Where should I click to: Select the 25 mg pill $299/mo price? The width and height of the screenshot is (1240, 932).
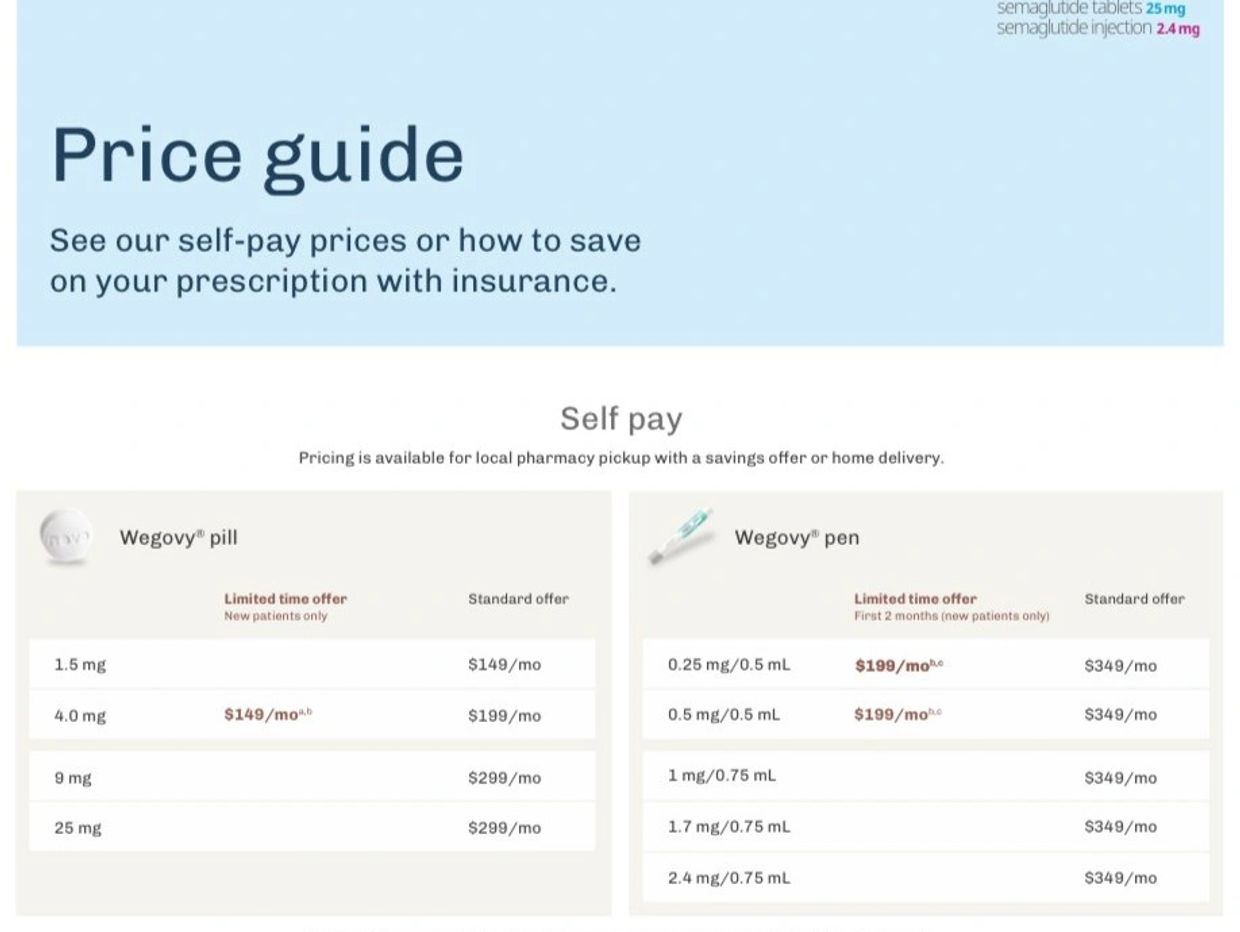click(504, 828)
